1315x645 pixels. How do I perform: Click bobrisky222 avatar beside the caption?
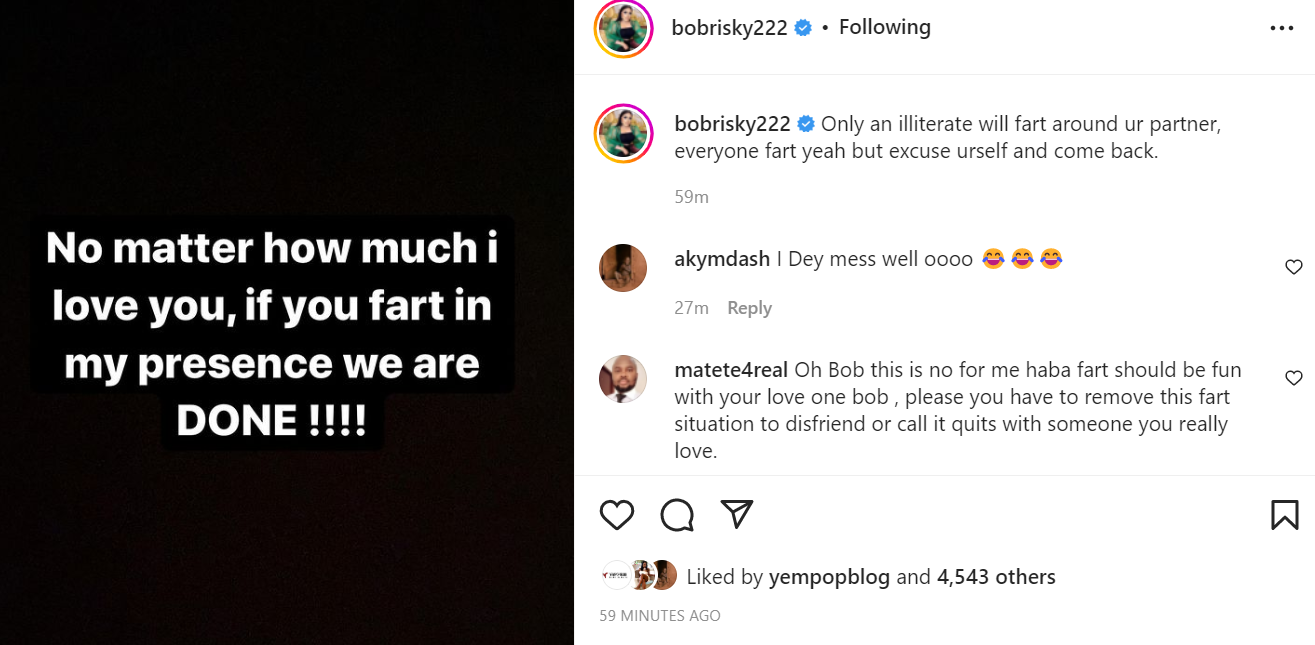(x=623, y=133)
